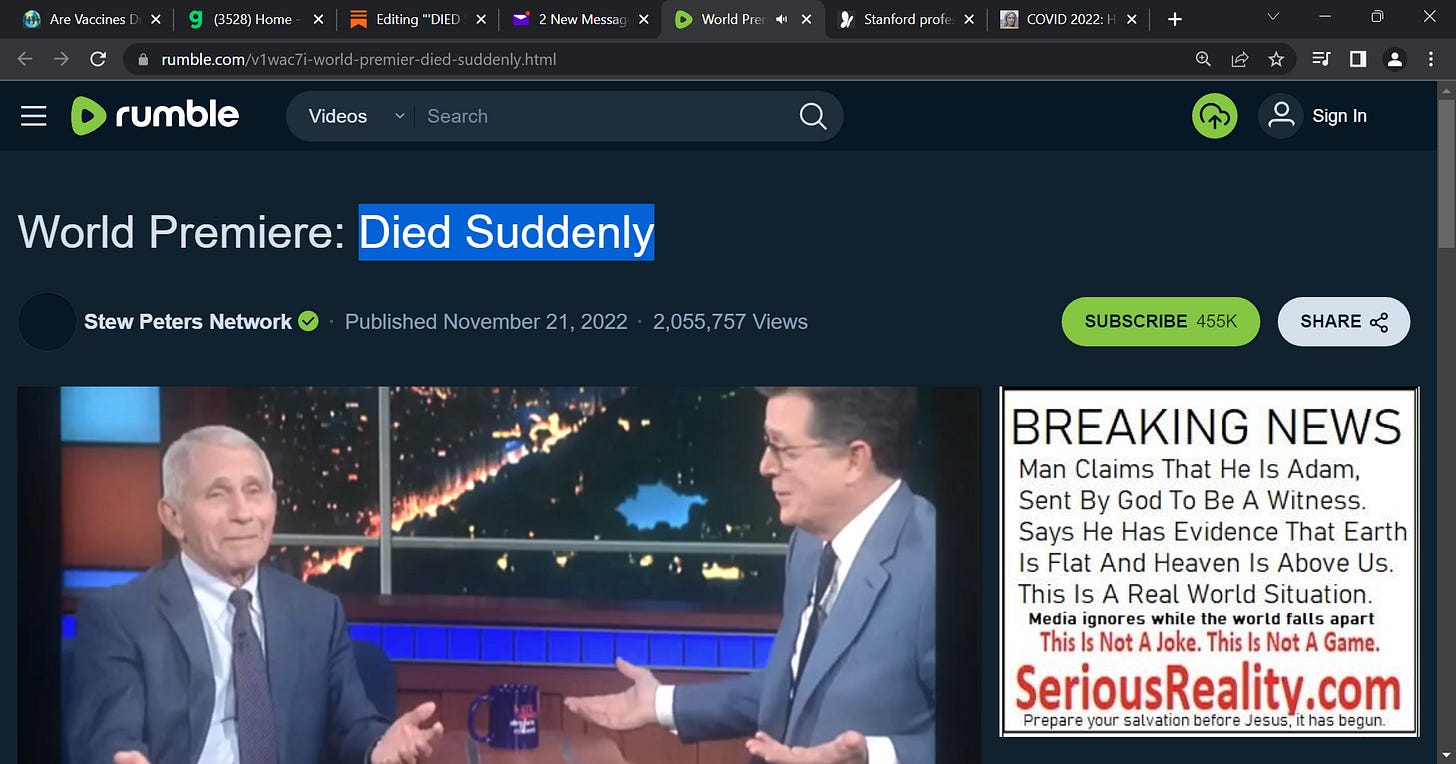Screen dimensions: 1456x764
Task: Click the padlock site info icon
Action: (144, 60)
